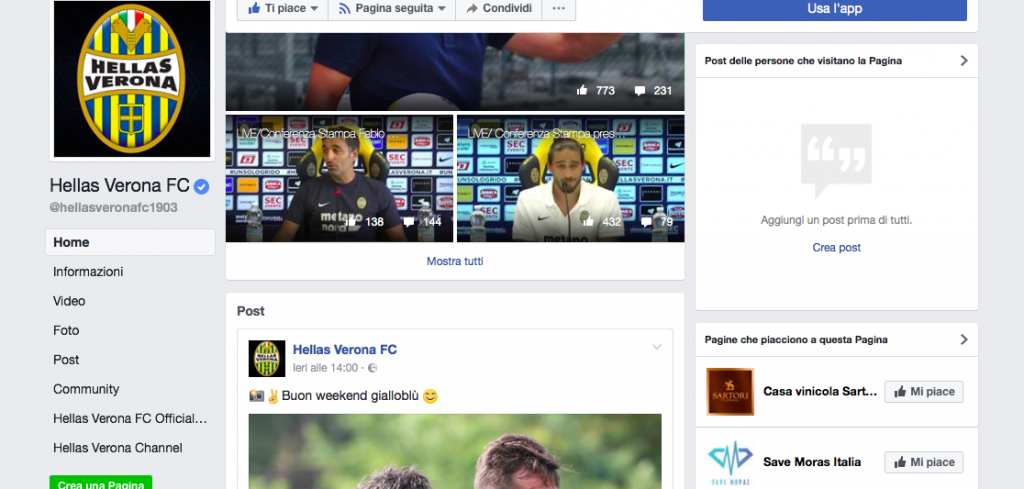
Task: Click like icon showing 773
Action: click(x=582, y=91)
